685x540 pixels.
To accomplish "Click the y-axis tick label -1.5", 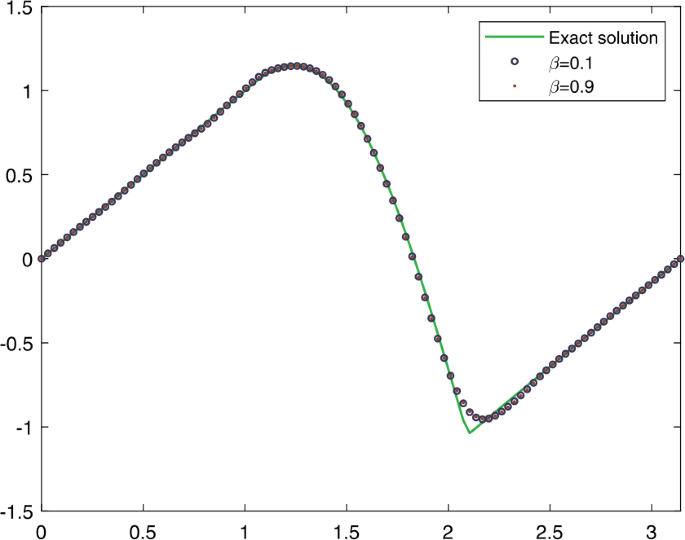I will (x=17, y=512).
